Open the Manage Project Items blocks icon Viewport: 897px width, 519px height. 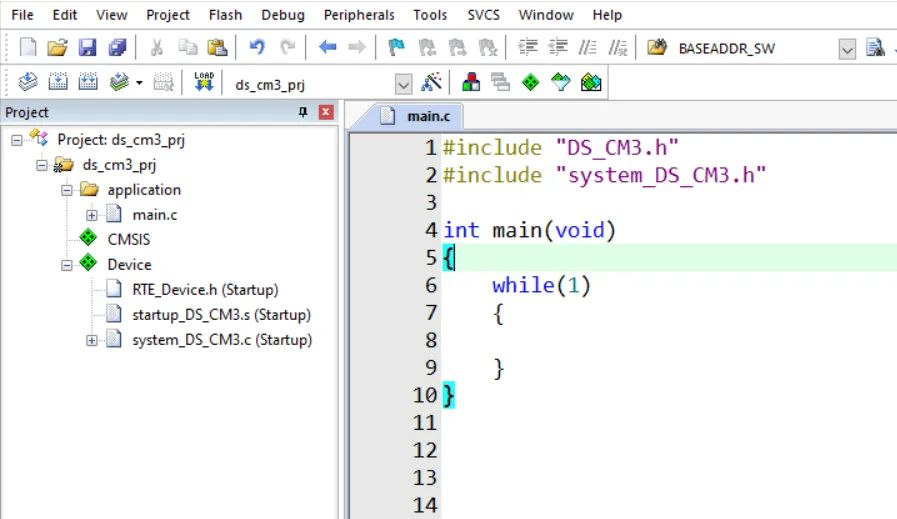click(471, 82)
